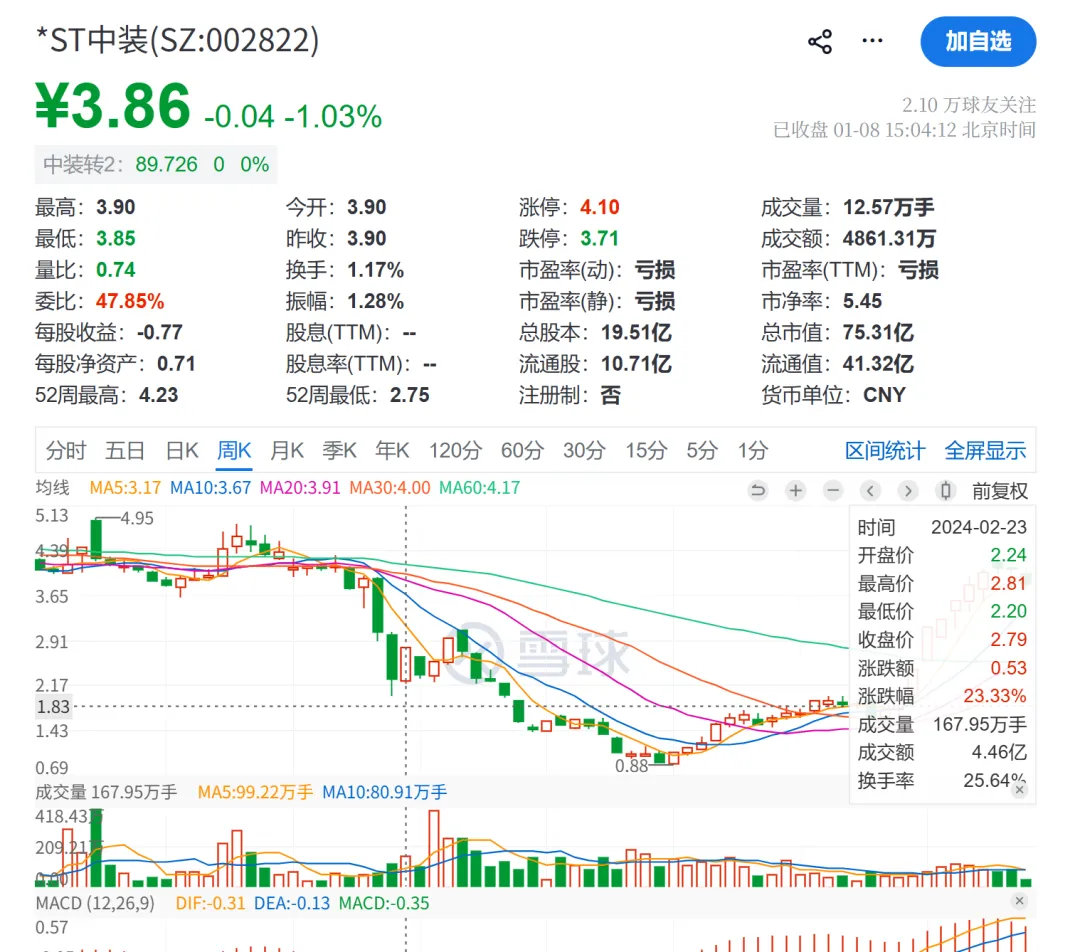
Task: Switch to the 分时 tab
Action: click(66, 451)
